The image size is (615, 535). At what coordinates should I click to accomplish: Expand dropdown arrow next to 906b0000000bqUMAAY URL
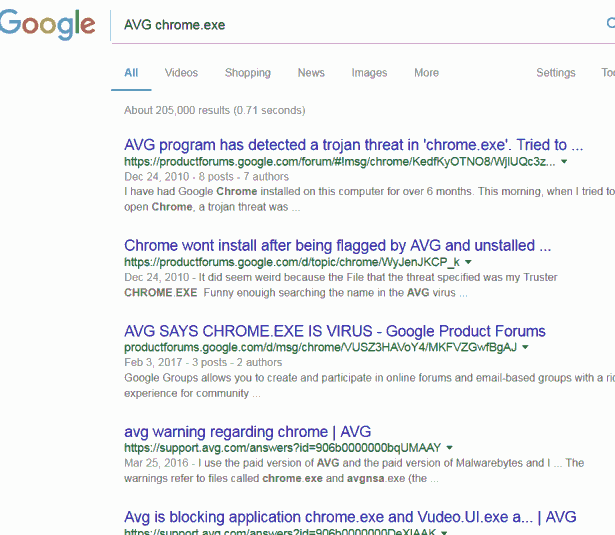point(450,448)
